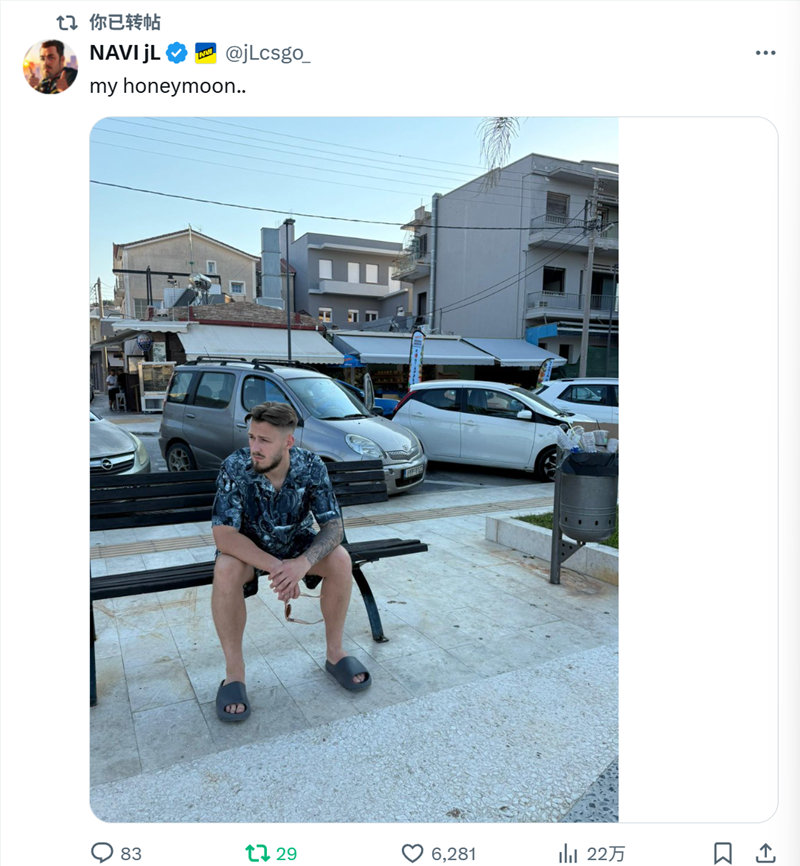Click the reply comment bubble icon
The width and height of the screenshot is (800, 866).
point(102,853)
